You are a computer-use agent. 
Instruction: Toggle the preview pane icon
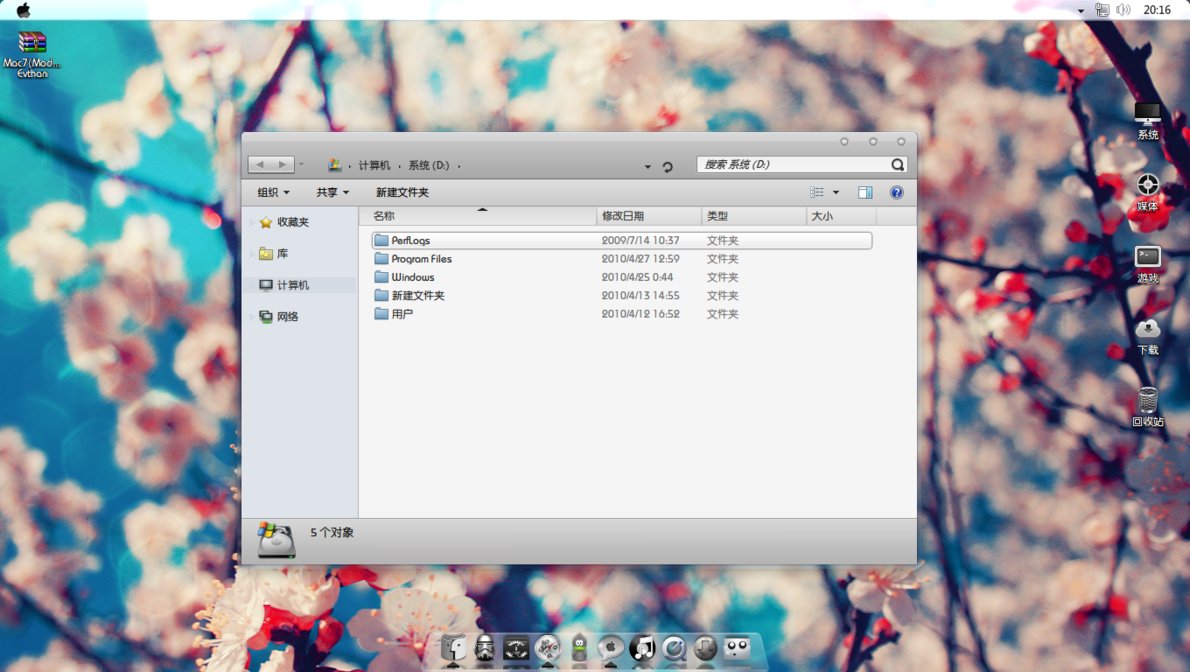tap(865, 192)
